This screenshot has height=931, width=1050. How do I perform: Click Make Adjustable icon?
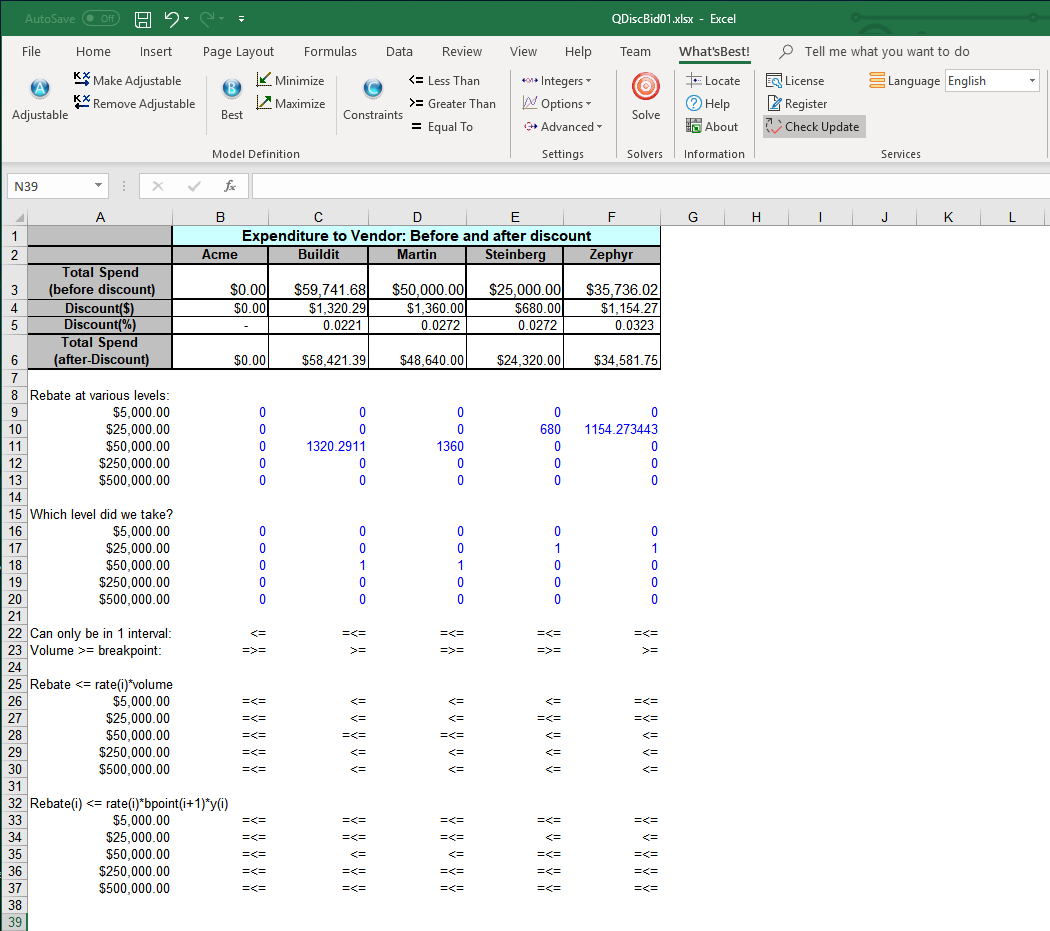click(82, 79)
